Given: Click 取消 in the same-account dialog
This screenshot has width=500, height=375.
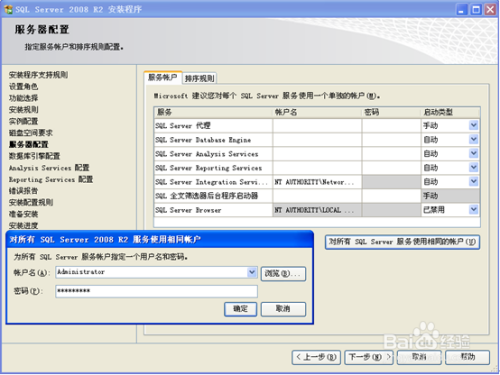Looking at the screenshot, I should tap(283, 309).
